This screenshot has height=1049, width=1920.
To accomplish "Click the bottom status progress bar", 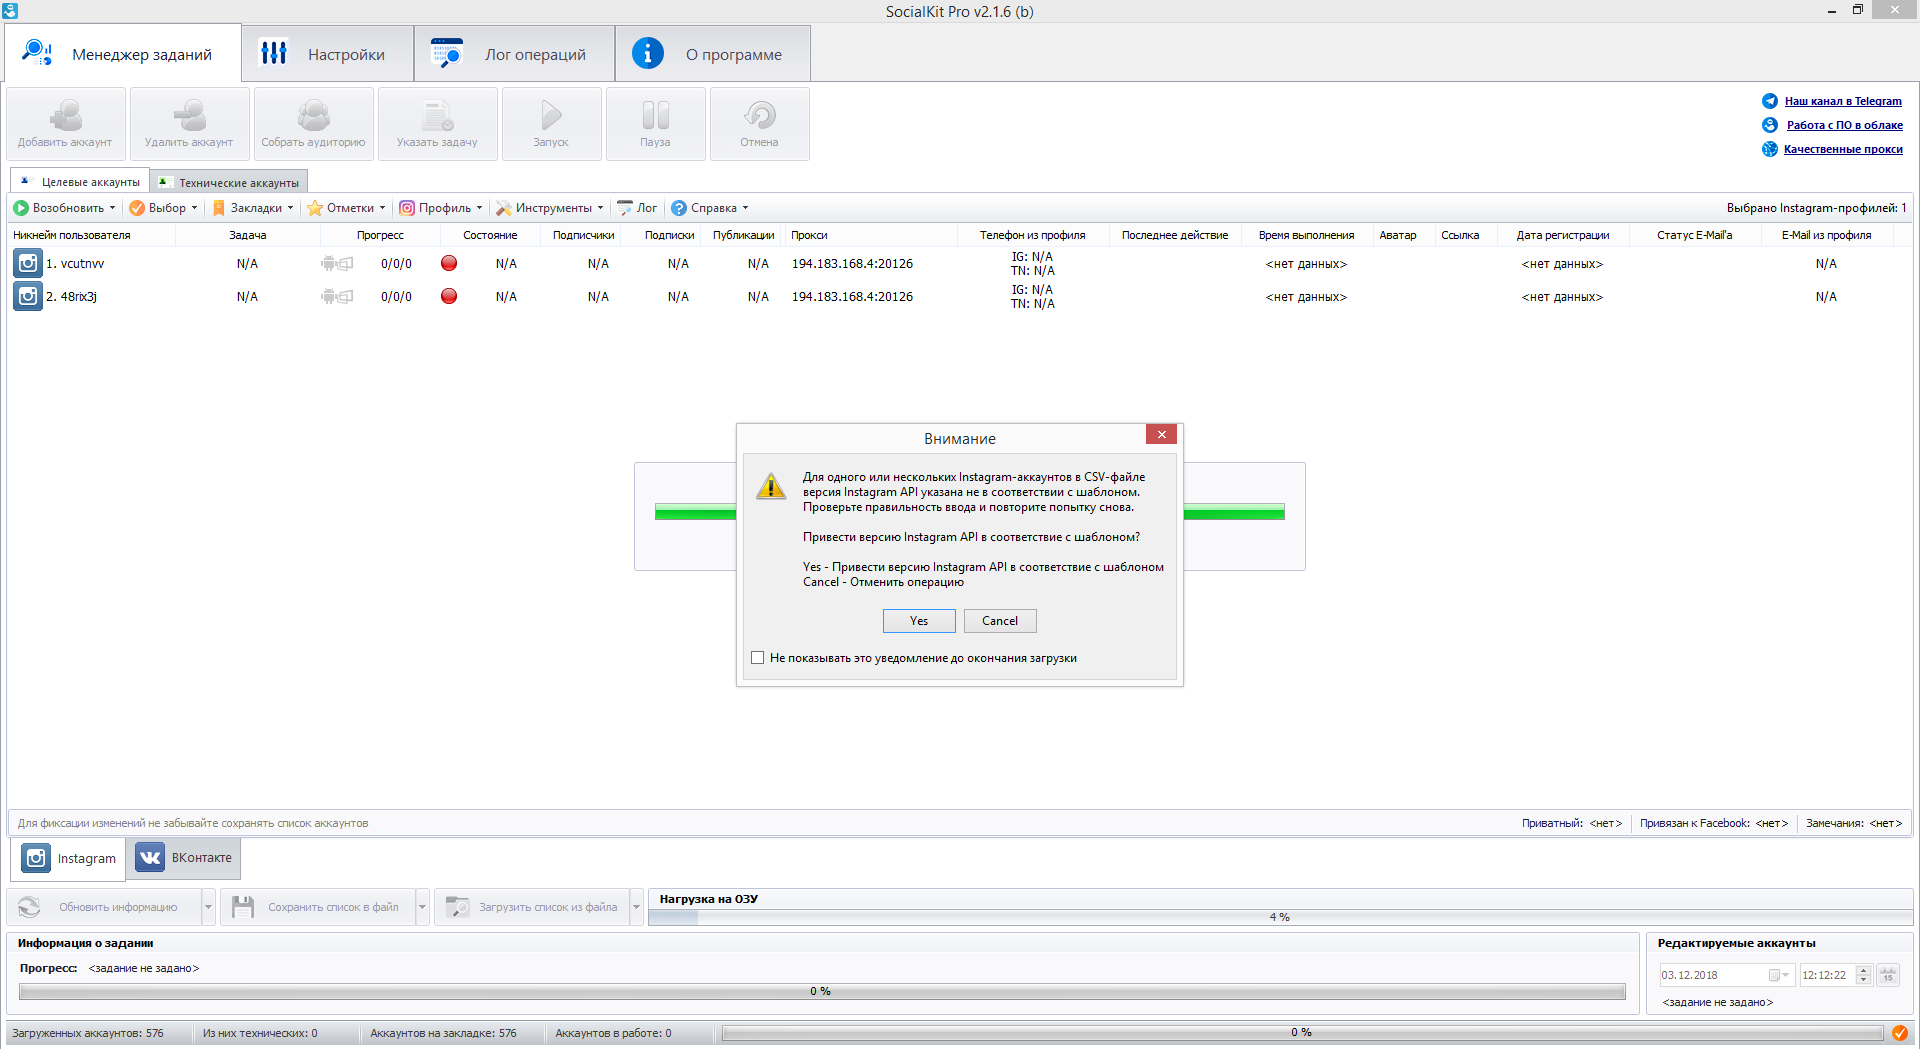I will click(1302, 1033).
